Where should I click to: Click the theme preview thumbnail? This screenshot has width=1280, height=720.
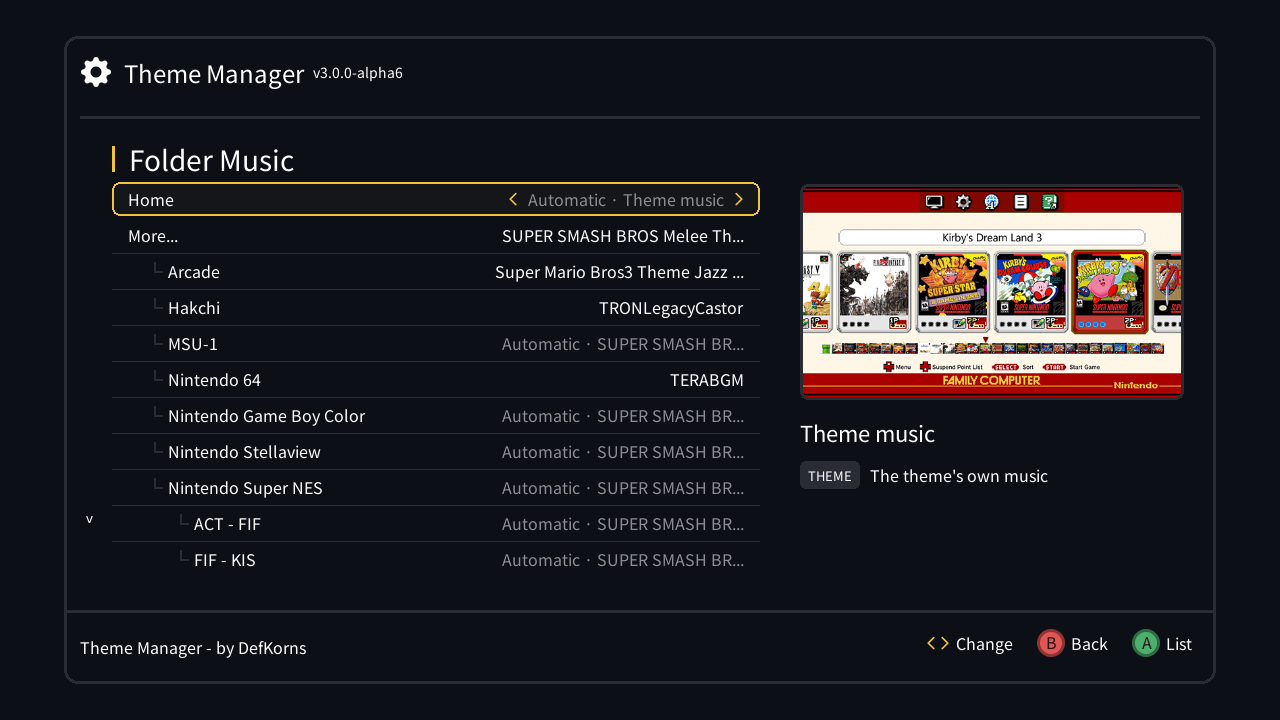tap(992, 292)
